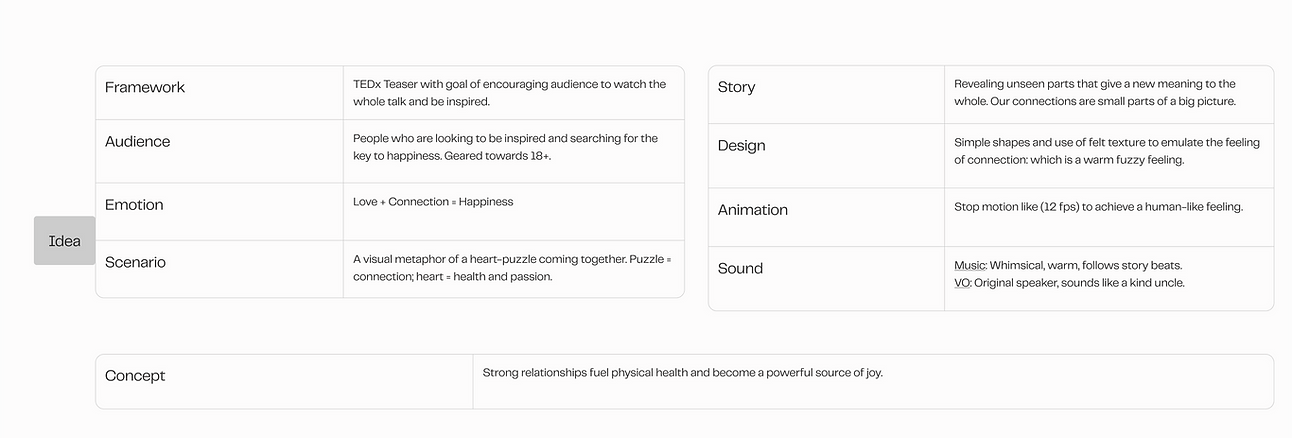Select the Love + Connection = Happiness text

click(433, 202)
